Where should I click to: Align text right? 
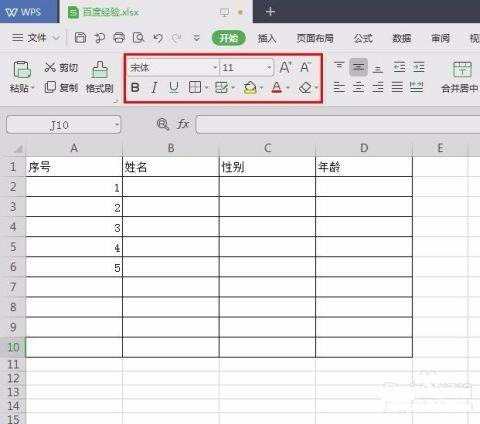coord(378,87)
